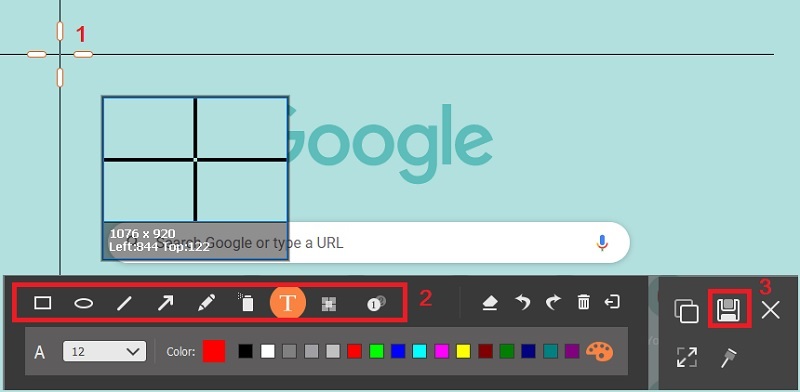
Task: Click the exit arrow icon
Action: tap(612, 302)
